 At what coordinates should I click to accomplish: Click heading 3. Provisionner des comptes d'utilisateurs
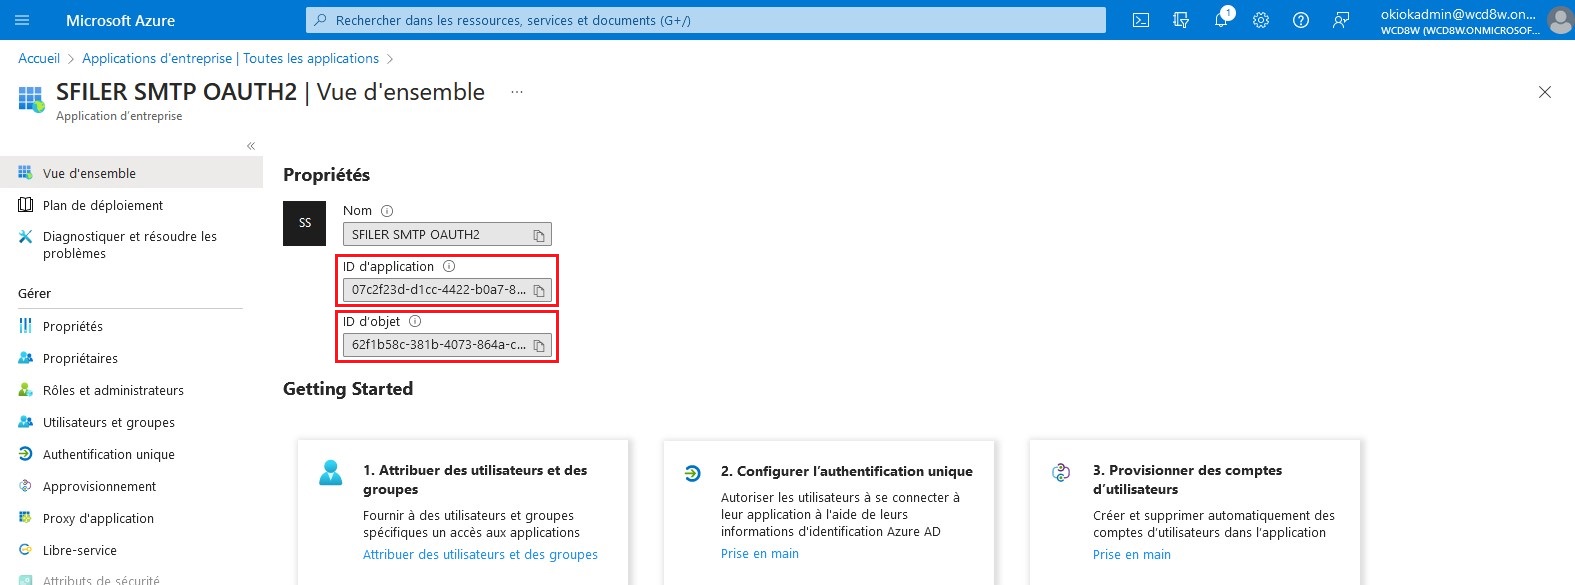click(1187, 480)
